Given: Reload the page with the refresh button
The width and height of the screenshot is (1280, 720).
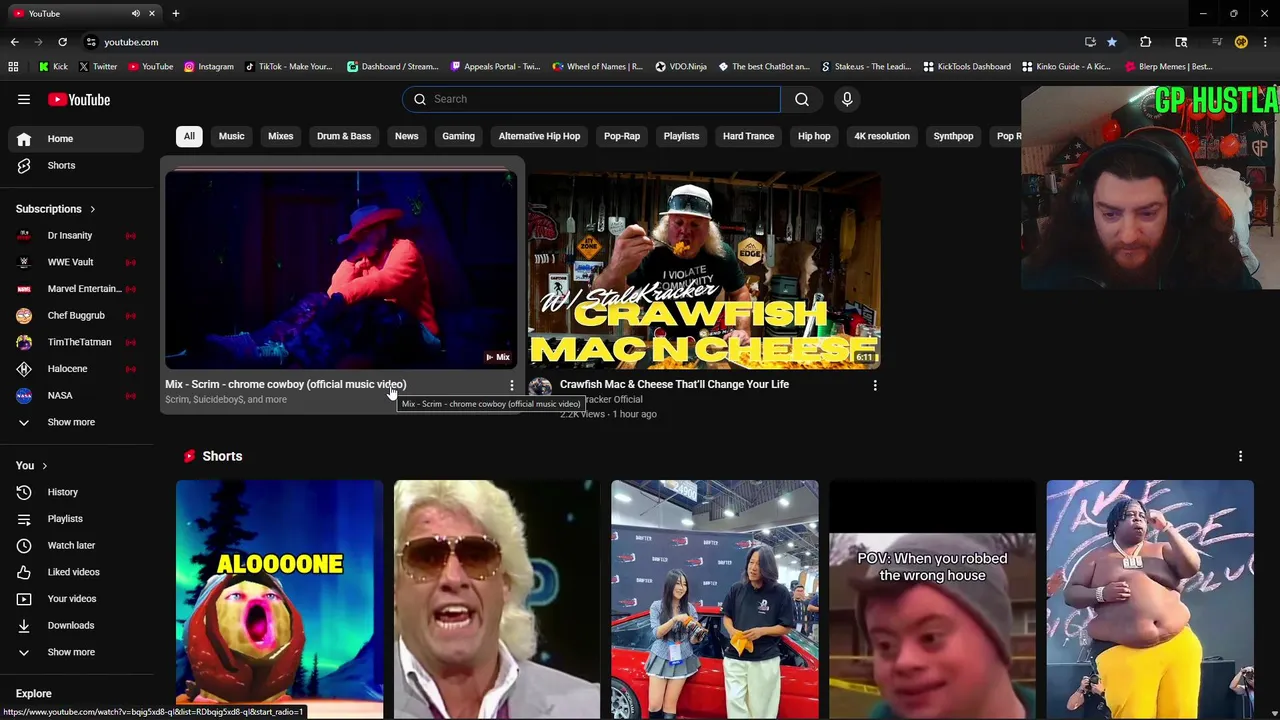Looking at the screenshot, I should tap(62, 42).
